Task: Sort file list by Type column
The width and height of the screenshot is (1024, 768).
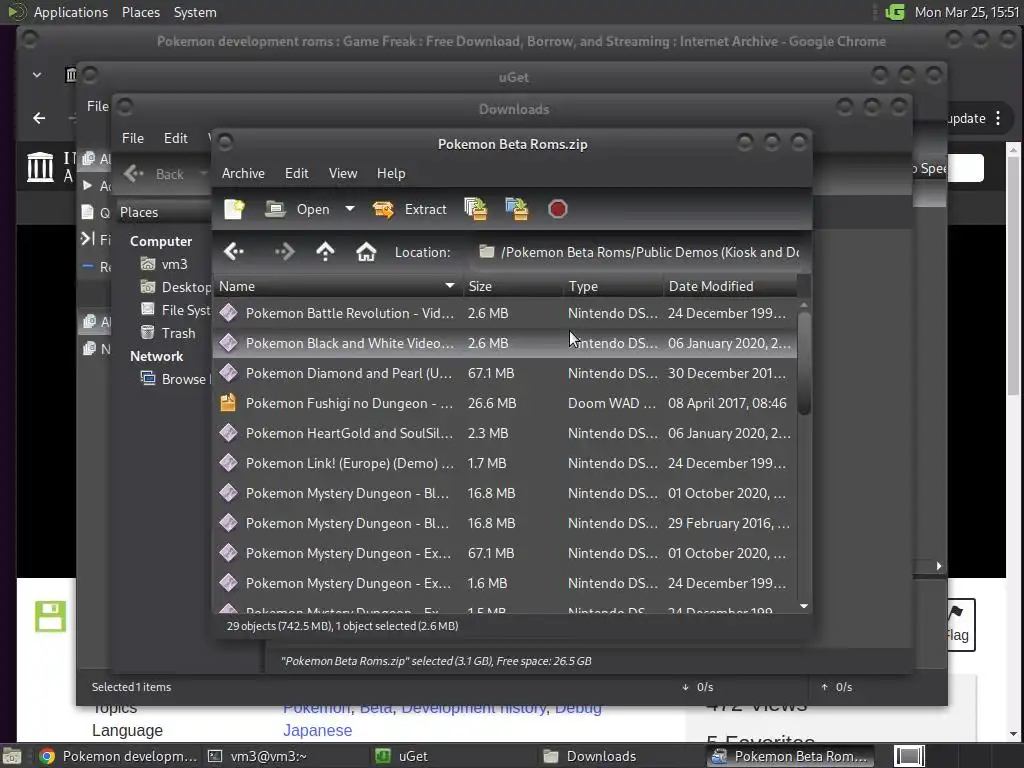Action: (x=613, y=286)
